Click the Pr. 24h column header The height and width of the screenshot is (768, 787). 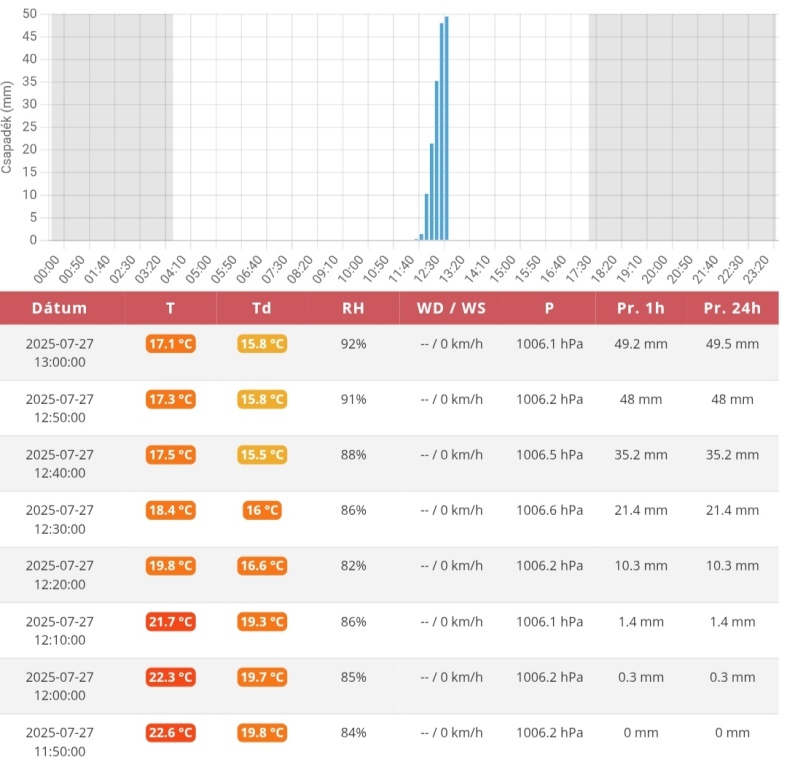point(732,308)
